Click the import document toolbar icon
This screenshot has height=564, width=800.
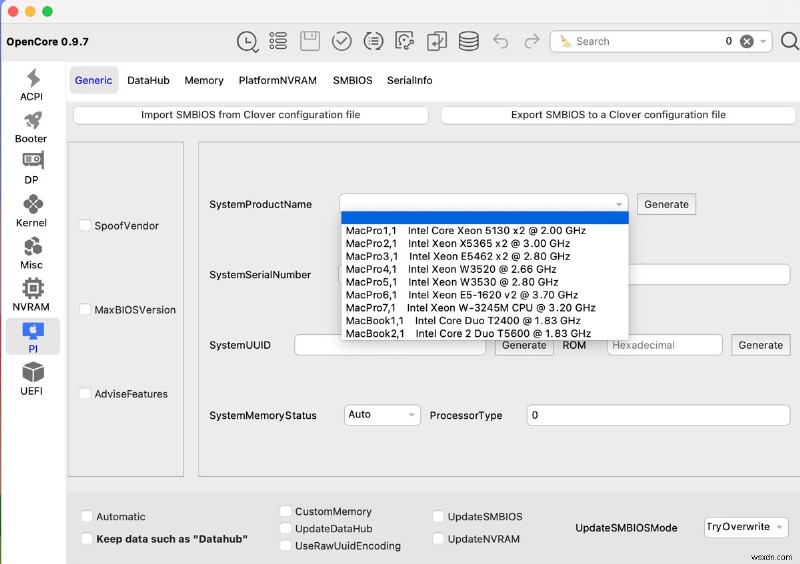pyautogui.click(x=437, y=41)
